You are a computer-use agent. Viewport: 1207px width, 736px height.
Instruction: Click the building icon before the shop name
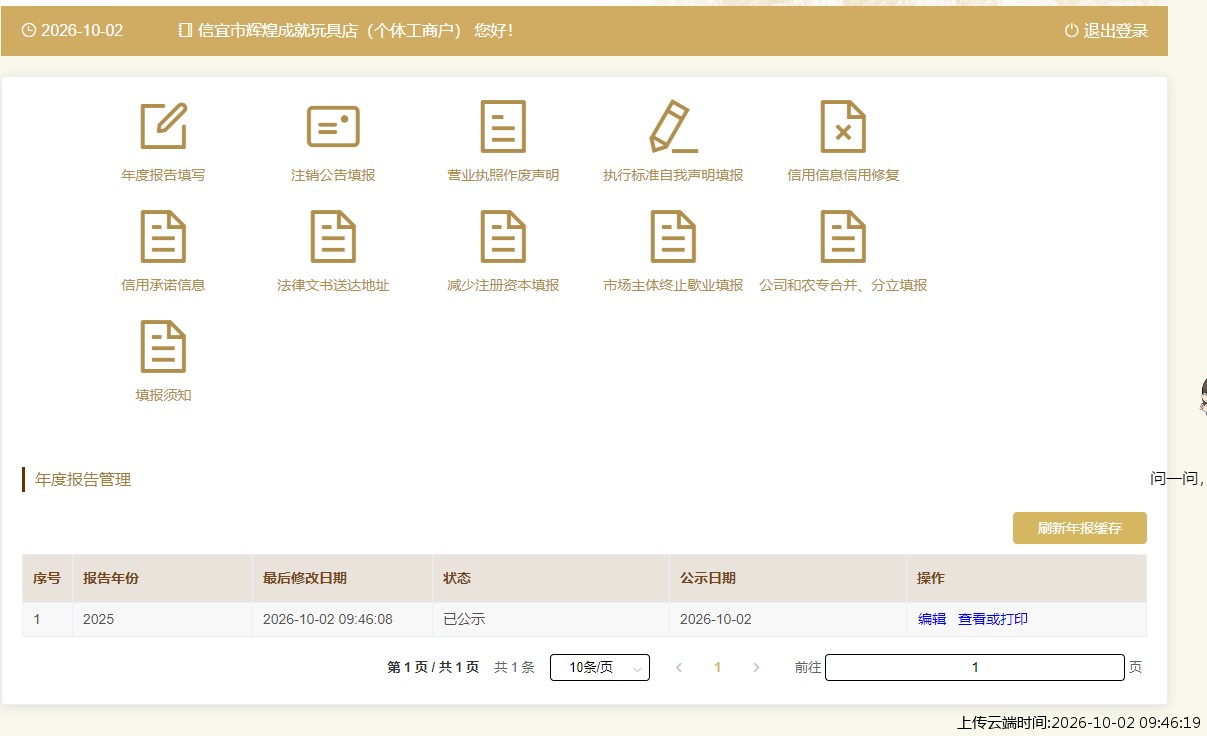click(185, 30)
